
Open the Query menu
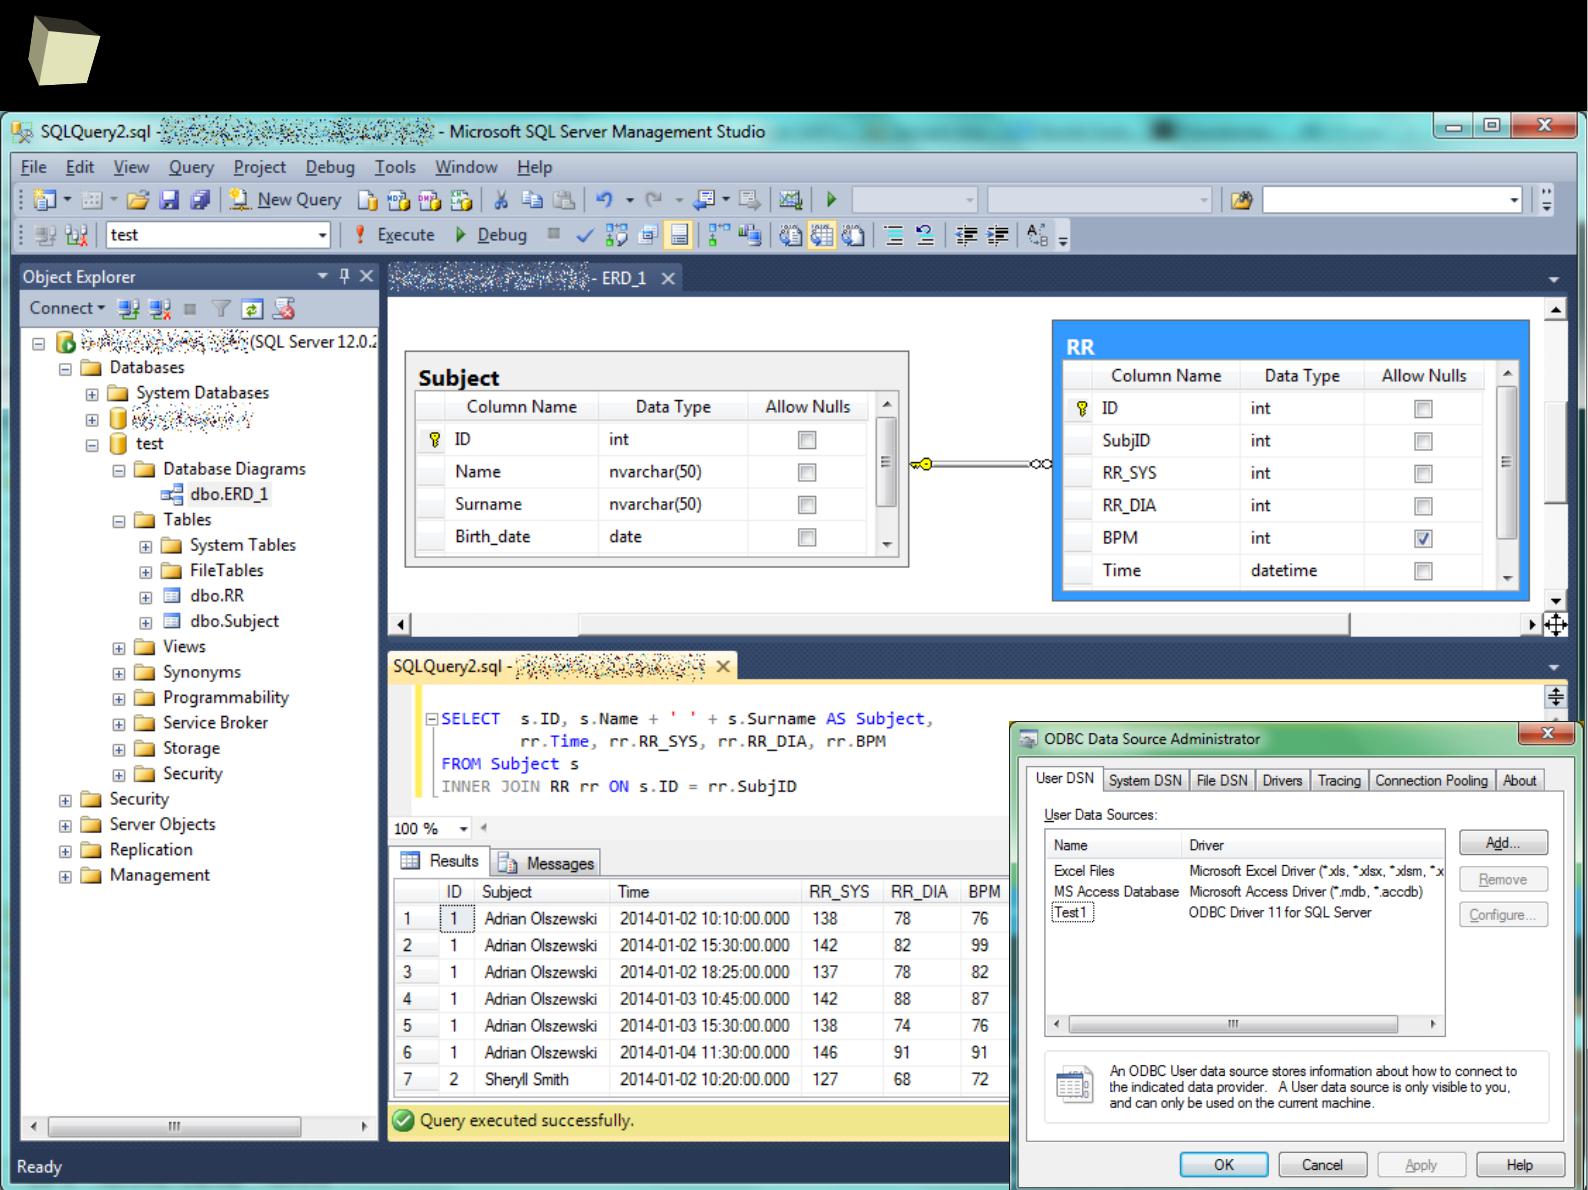pos(190,167)
